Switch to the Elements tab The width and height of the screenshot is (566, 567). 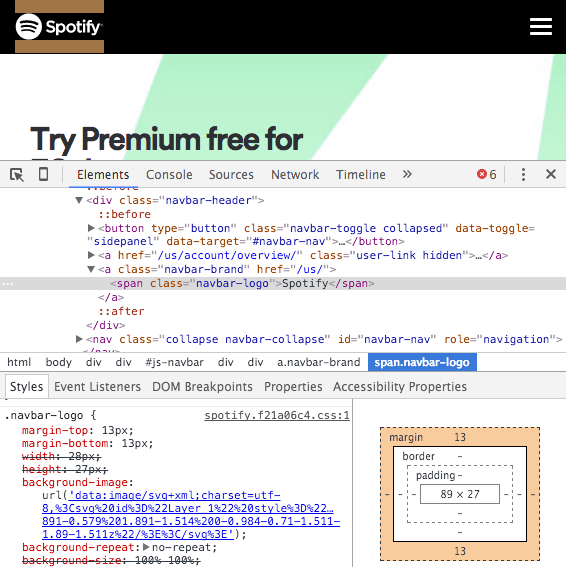pos(103,175)
